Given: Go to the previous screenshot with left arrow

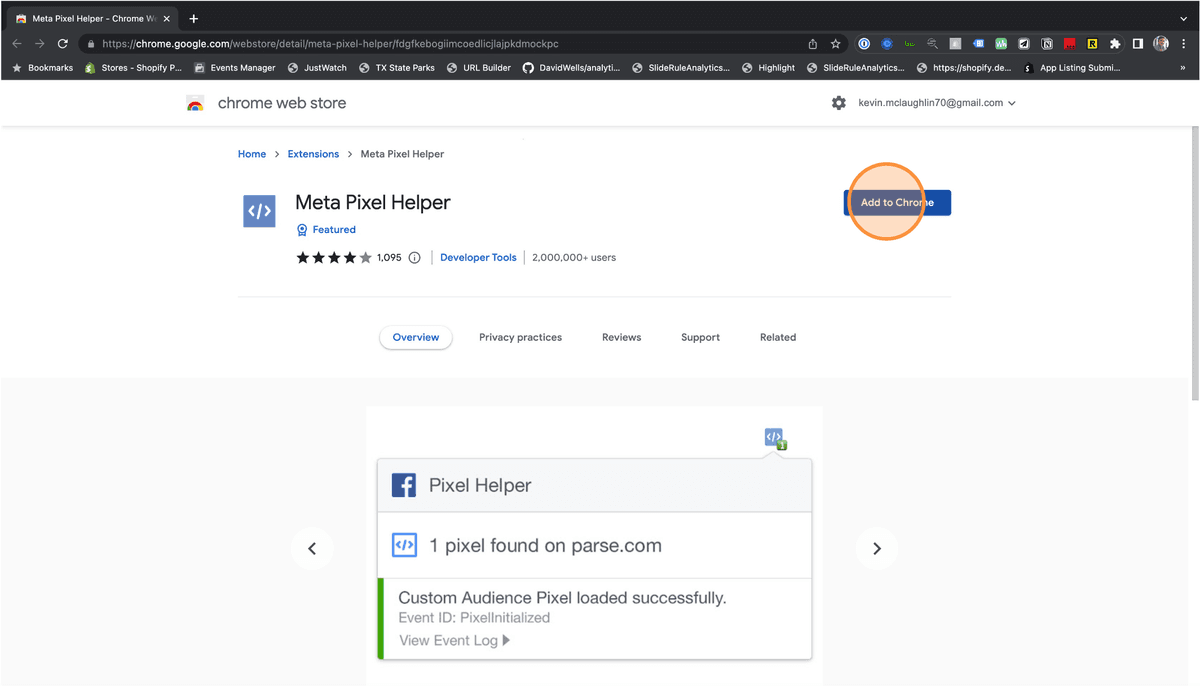Looking at the screenshot, I should 312,548.
